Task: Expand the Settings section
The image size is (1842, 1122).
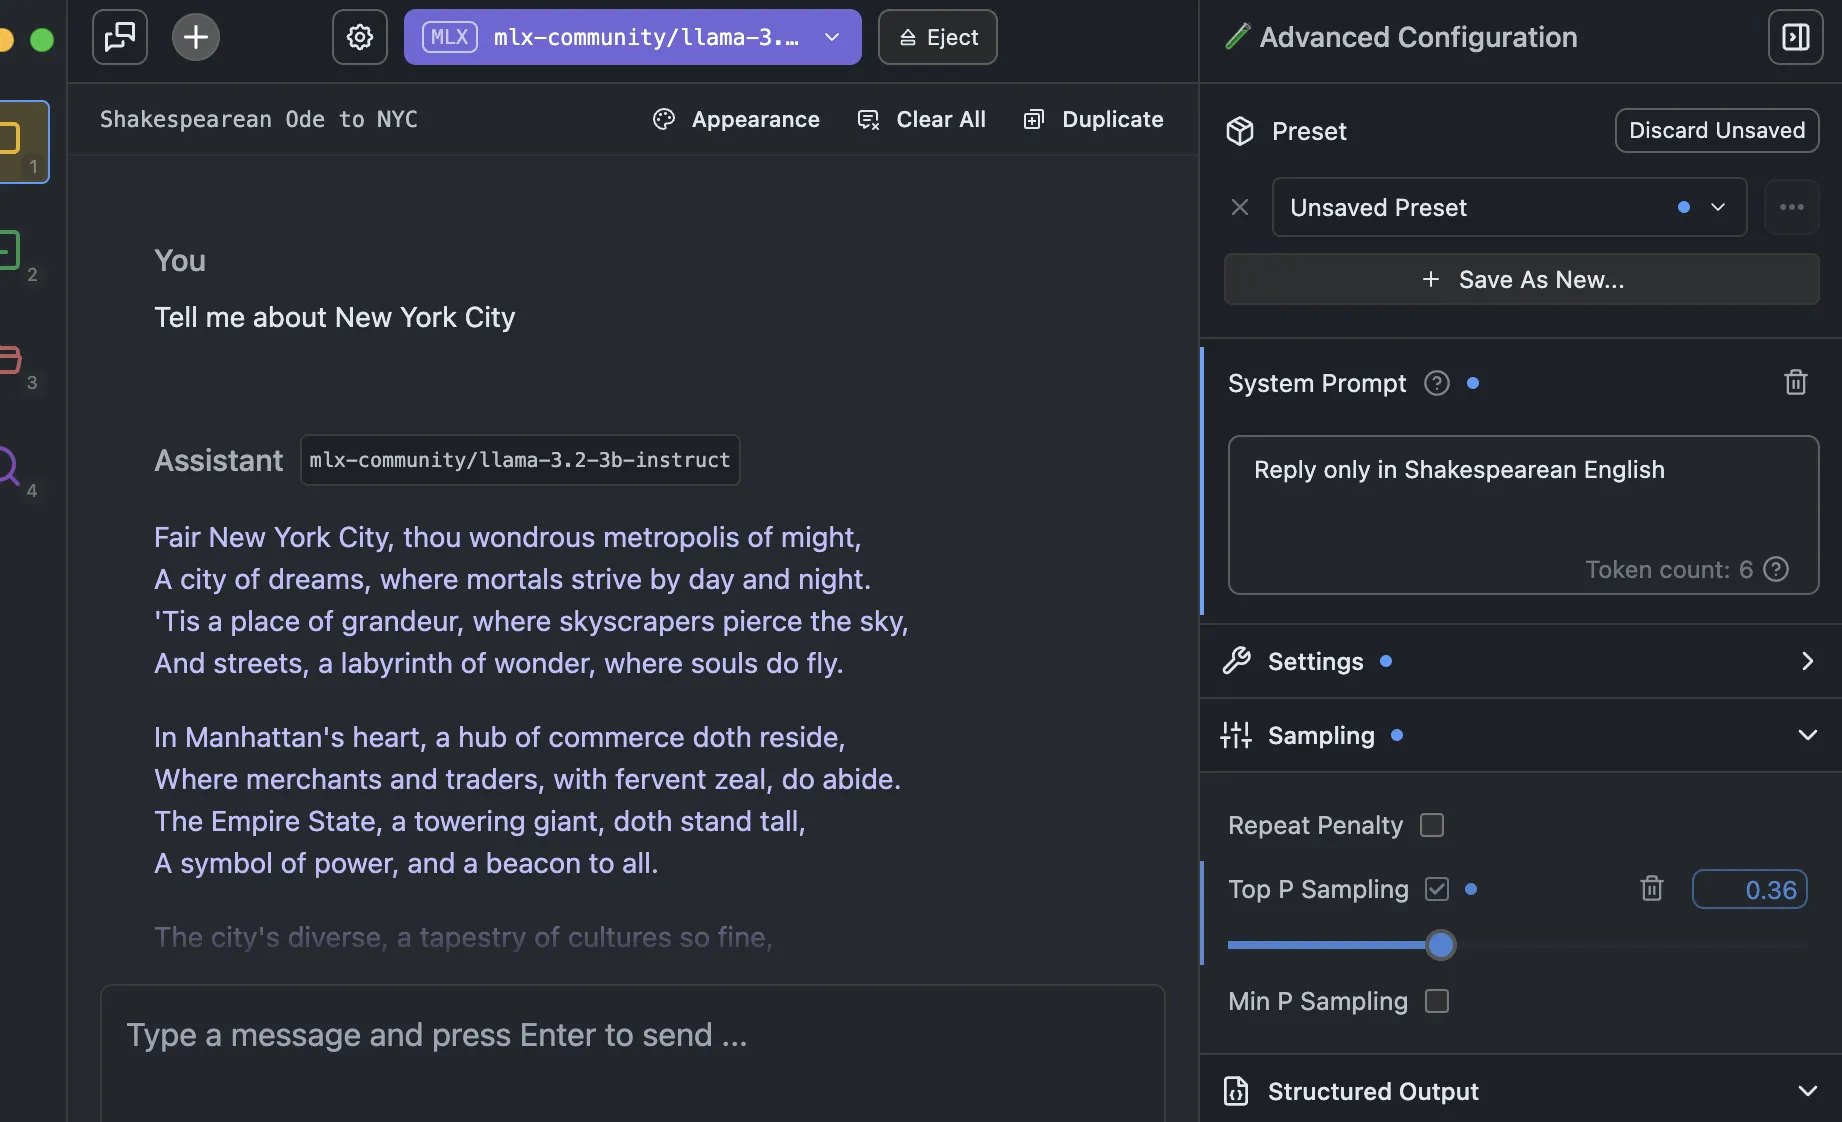Action: tap(1807, 661)
